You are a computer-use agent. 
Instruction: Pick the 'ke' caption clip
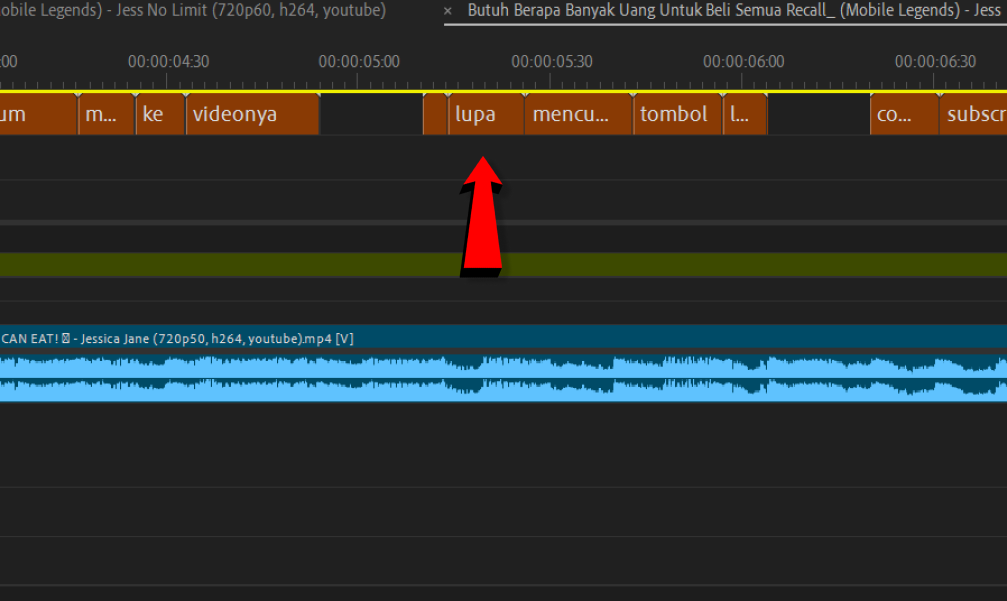(x=160, y=114)
